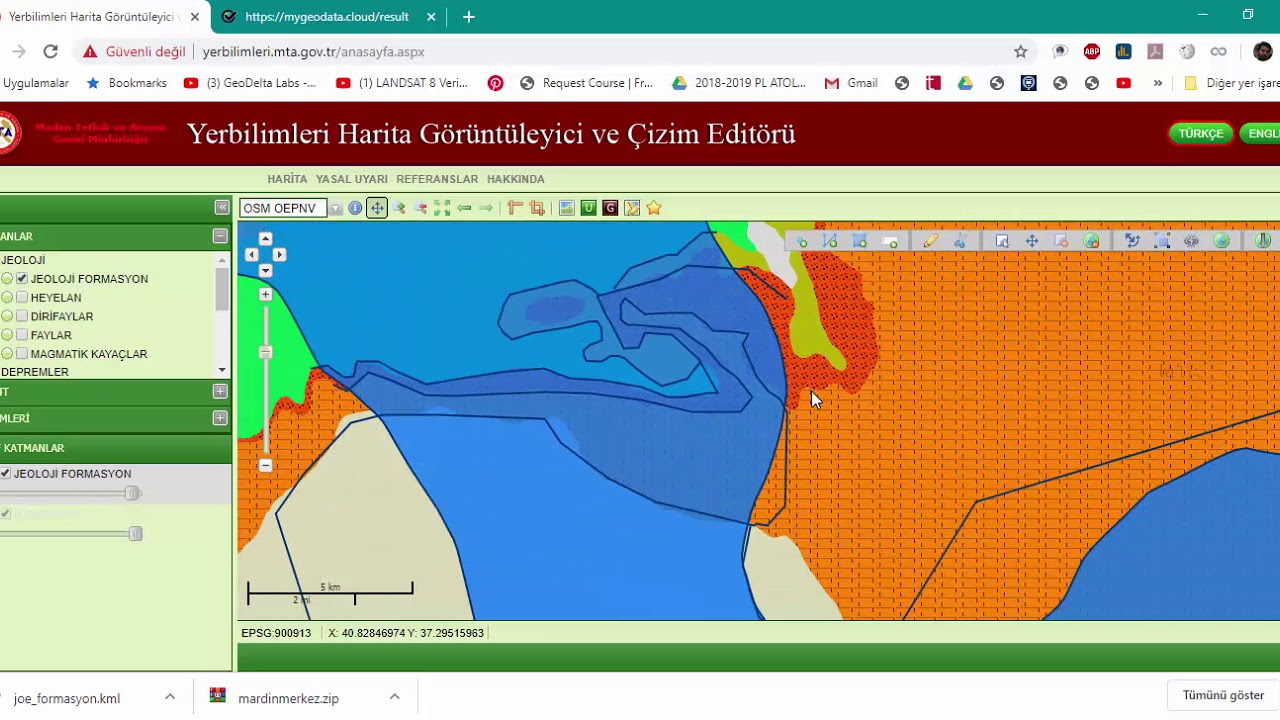Screen dimensions: 1280x720
Task: Click the rotate feature arrows tool
Action: point(1132,241)
